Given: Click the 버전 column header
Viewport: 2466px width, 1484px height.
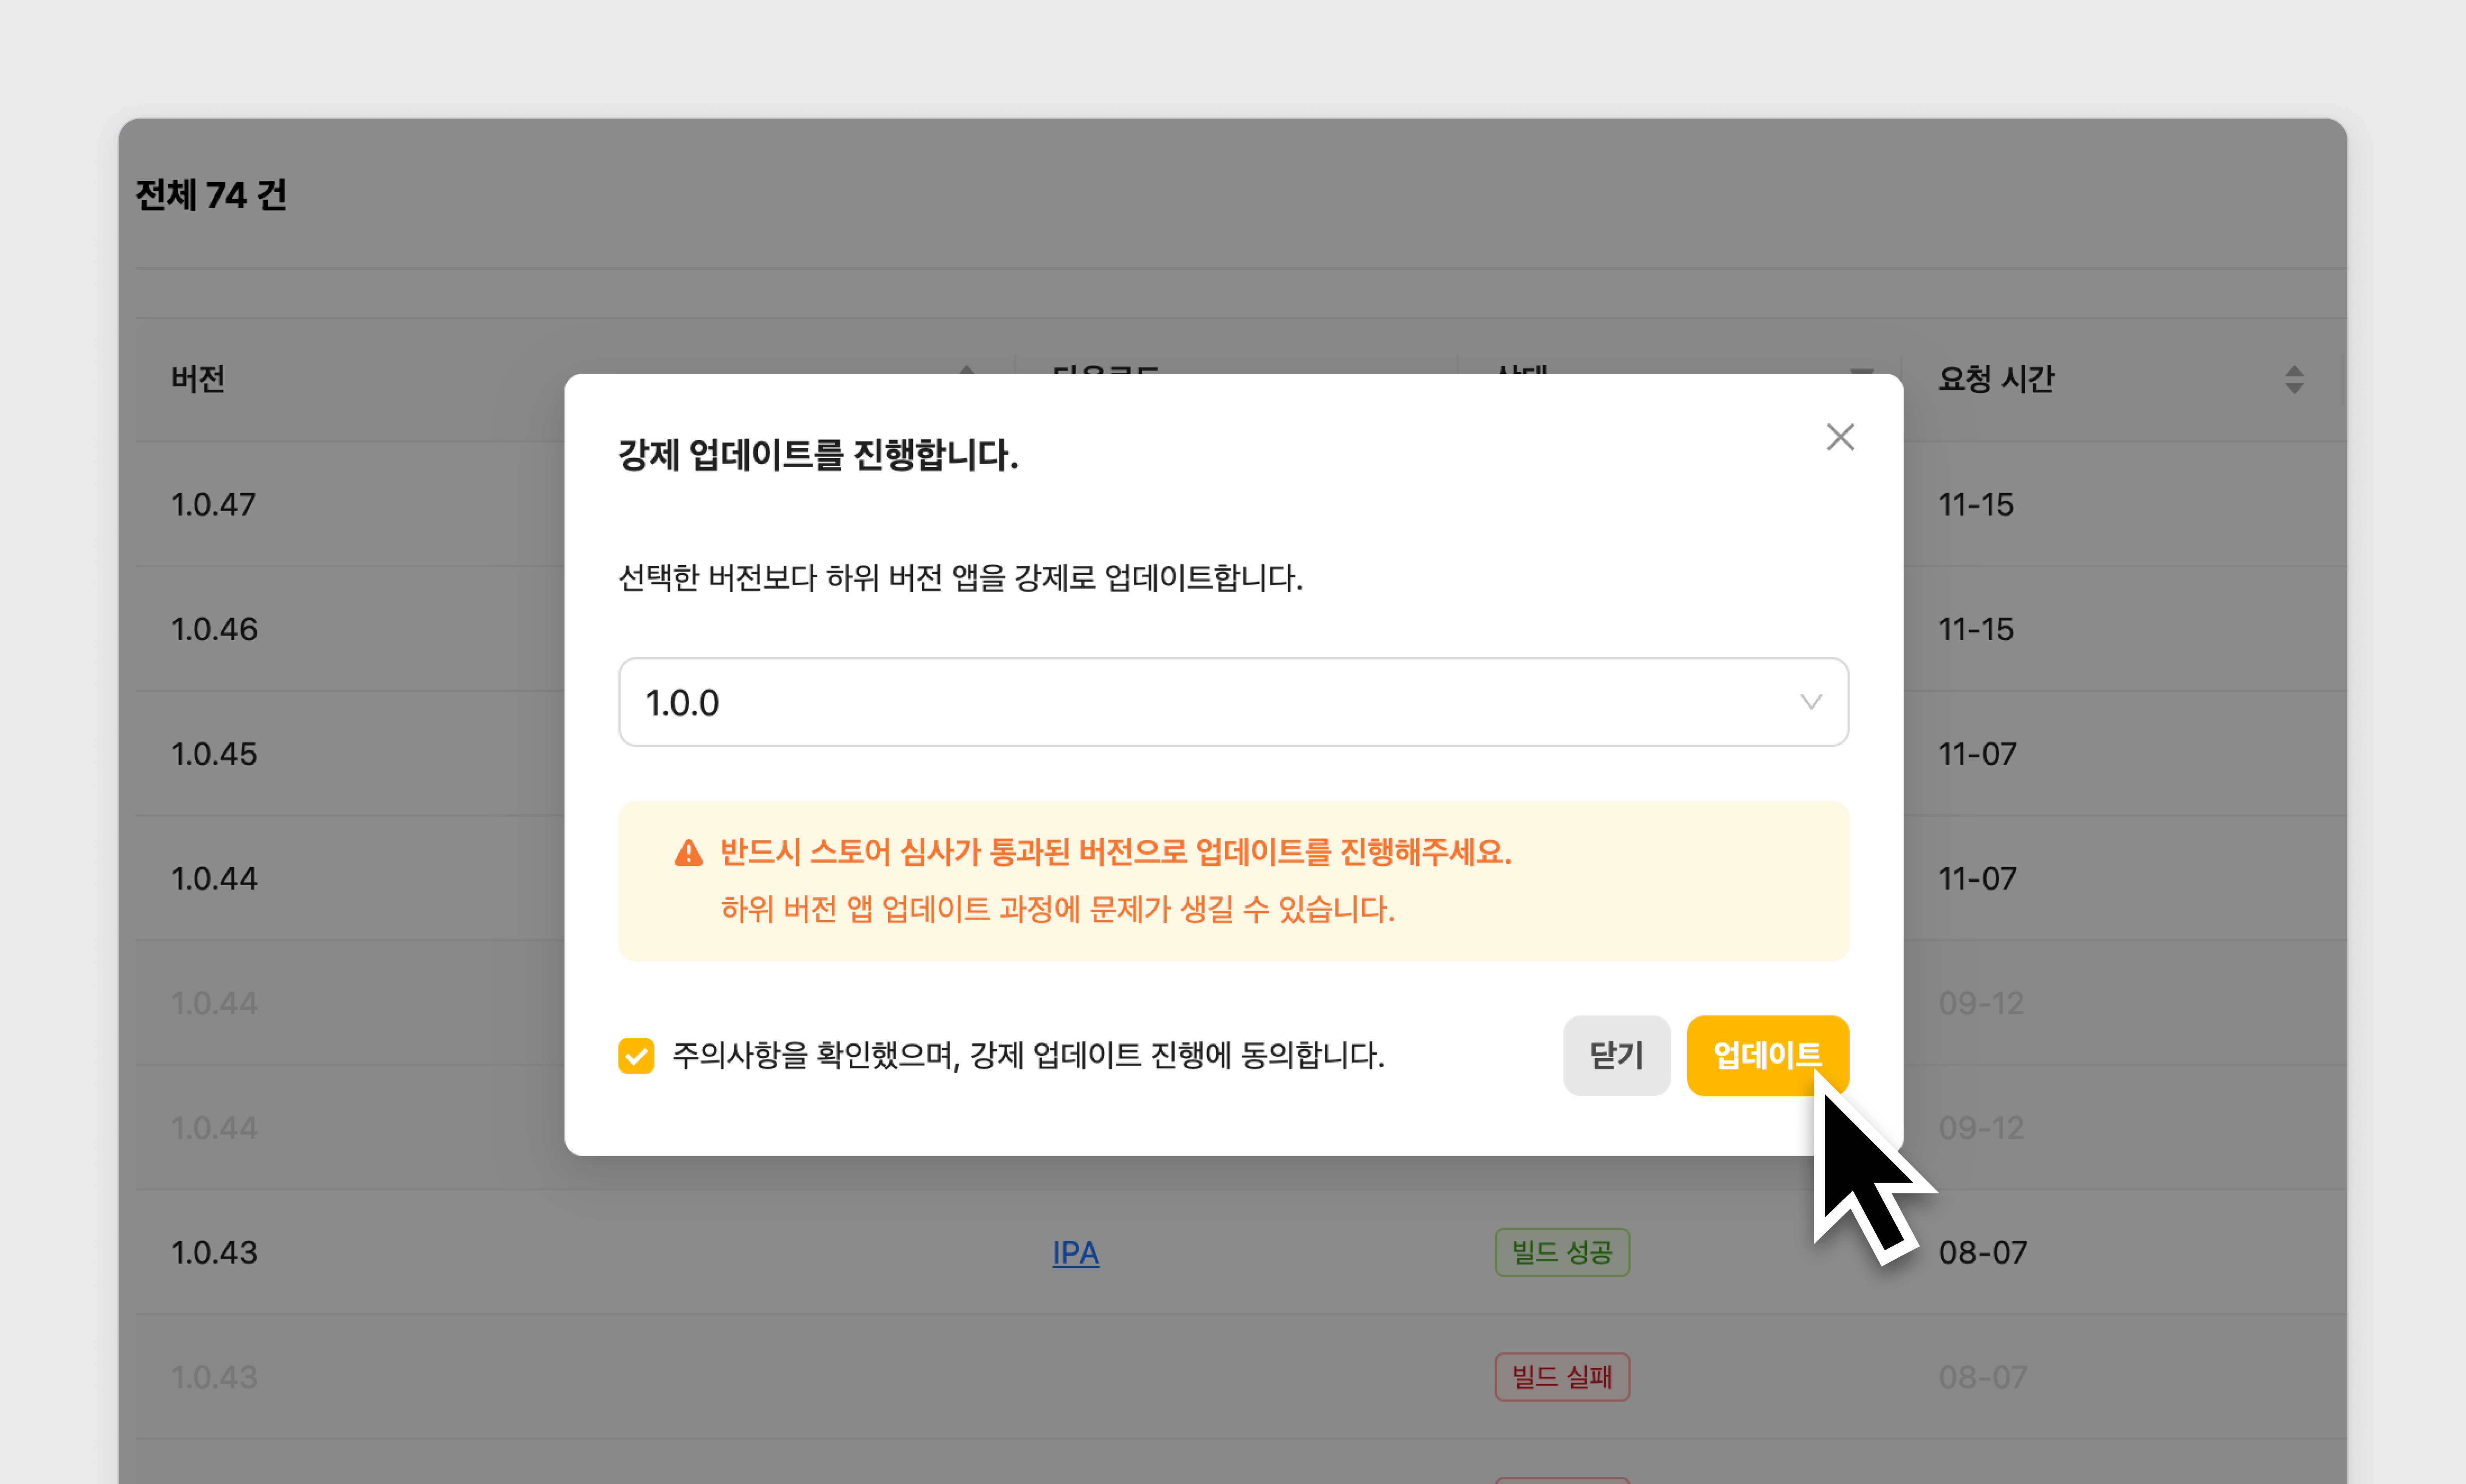Looking at the screenshot, I should [198, 379].
